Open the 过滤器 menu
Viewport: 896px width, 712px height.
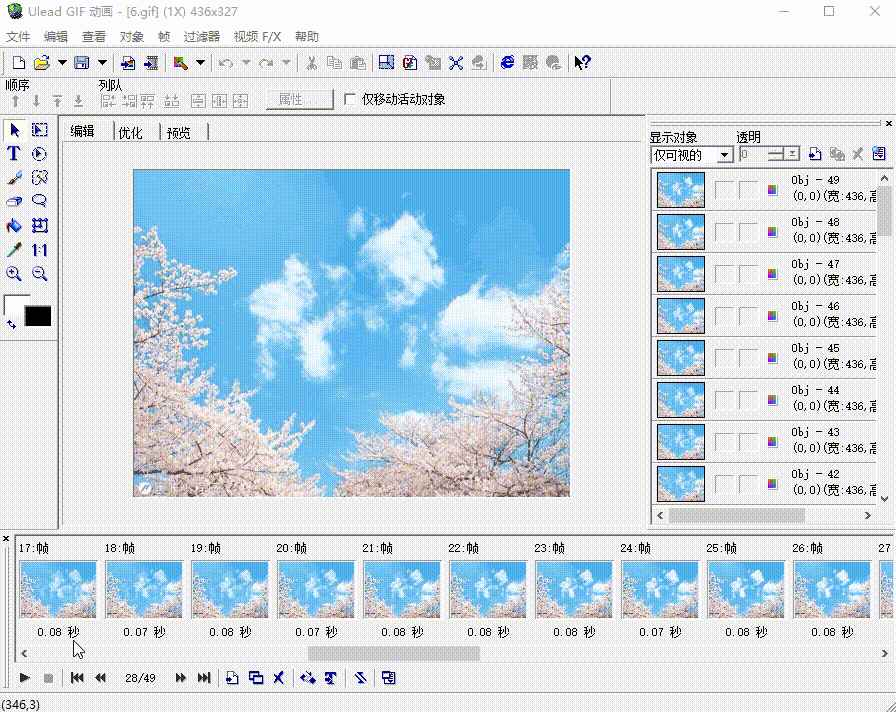[201, 37]
